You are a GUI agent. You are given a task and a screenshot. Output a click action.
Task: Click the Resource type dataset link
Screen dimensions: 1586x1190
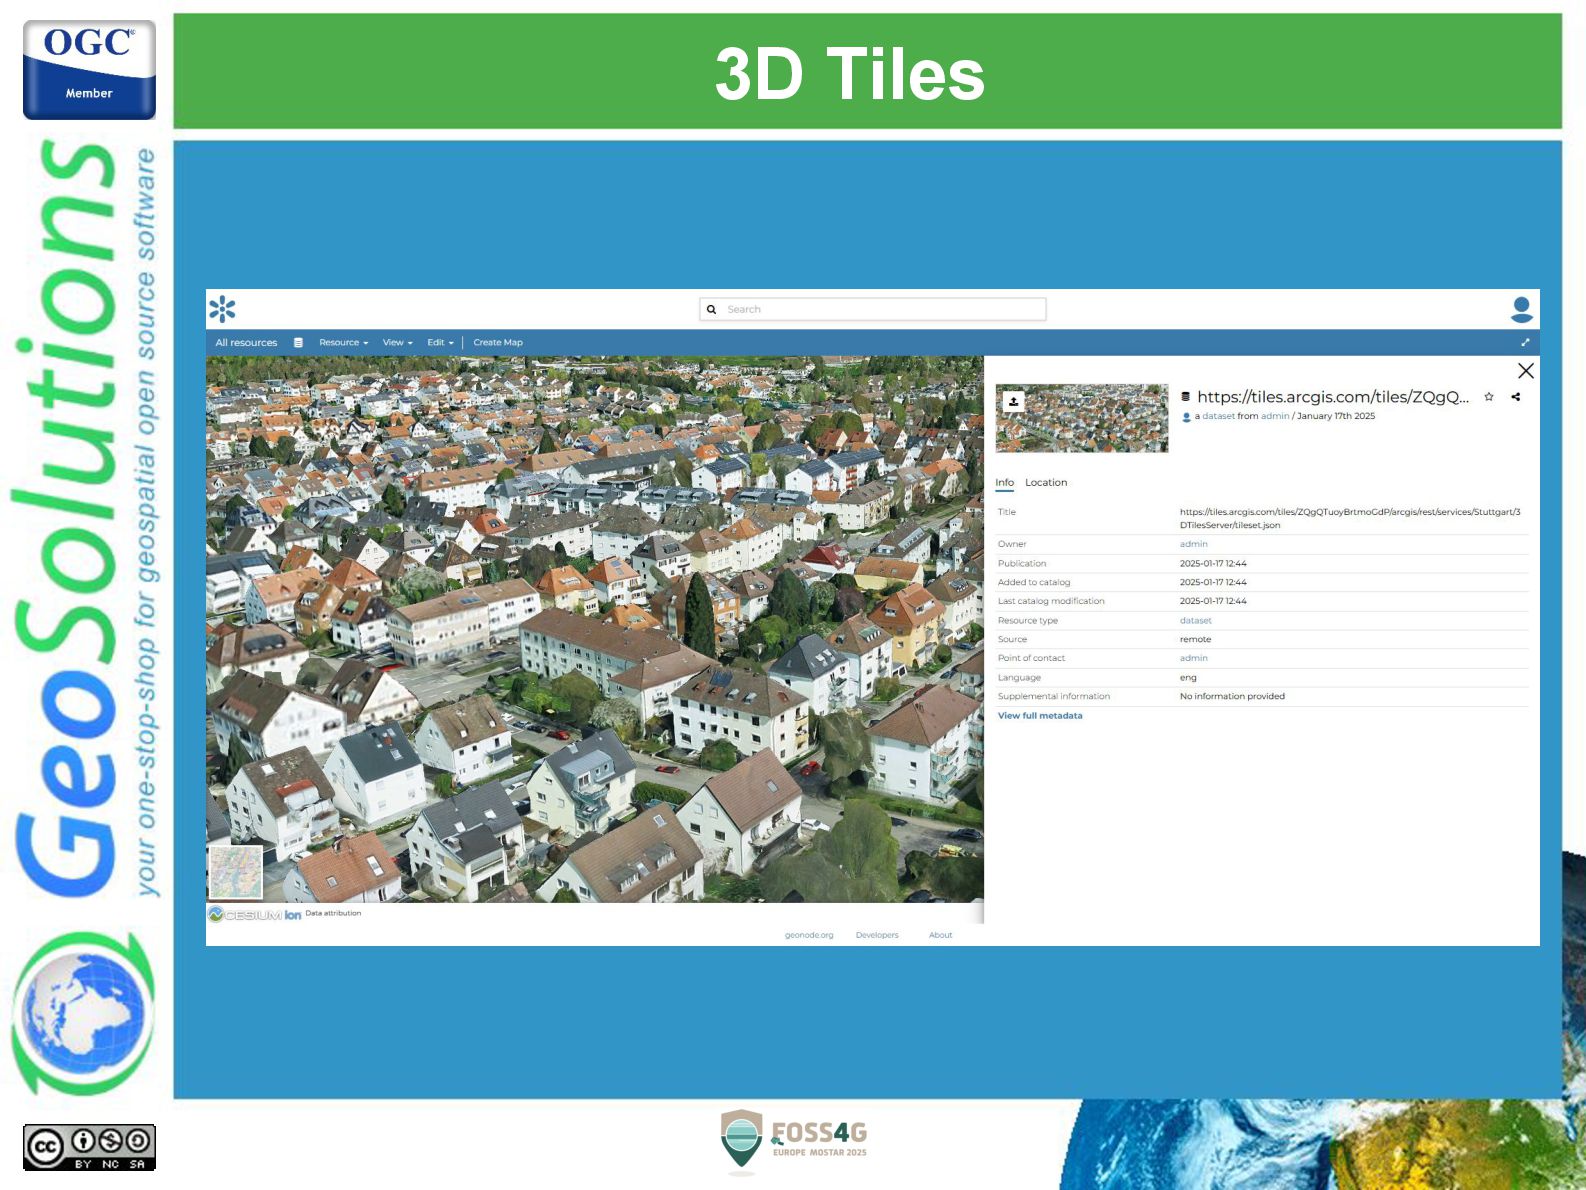point(1196,621)
